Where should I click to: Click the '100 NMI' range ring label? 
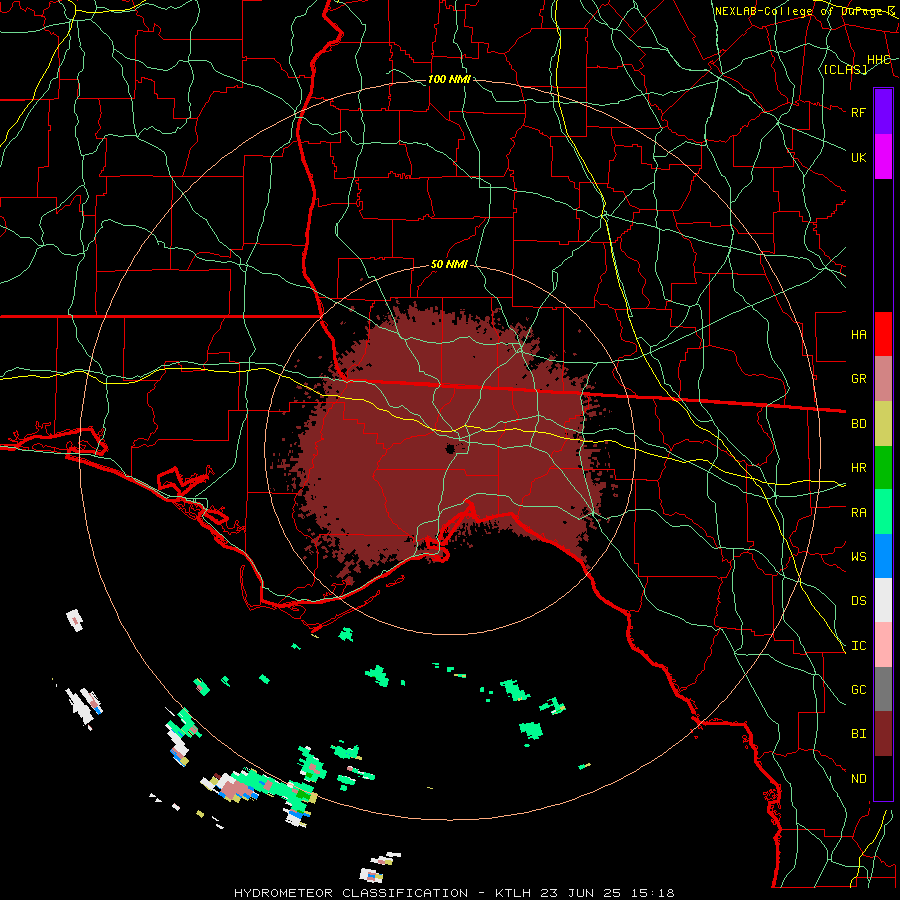click(x=449, y=79)
